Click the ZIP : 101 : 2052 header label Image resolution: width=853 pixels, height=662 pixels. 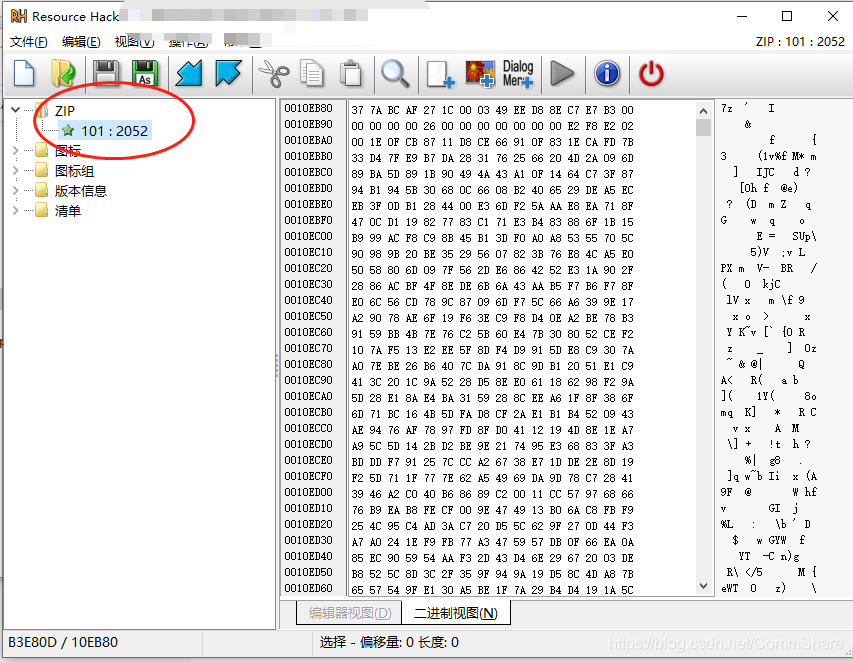pos(800,41)
